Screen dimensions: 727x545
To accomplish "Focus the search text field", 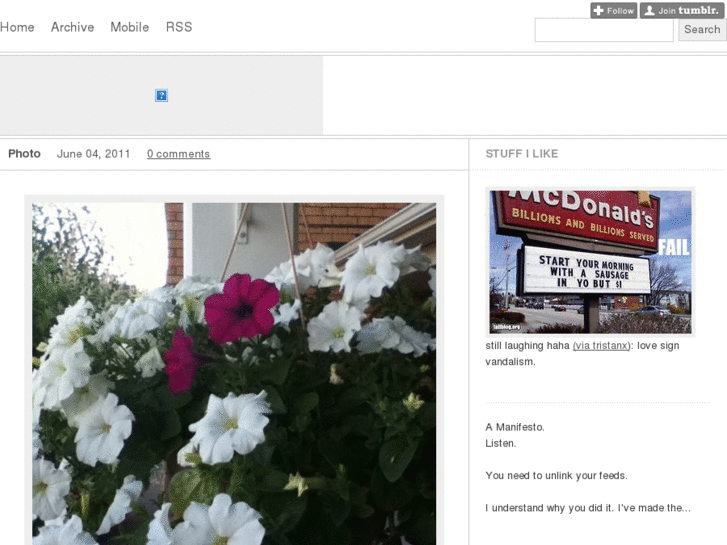I will click(x=604, y=30).
